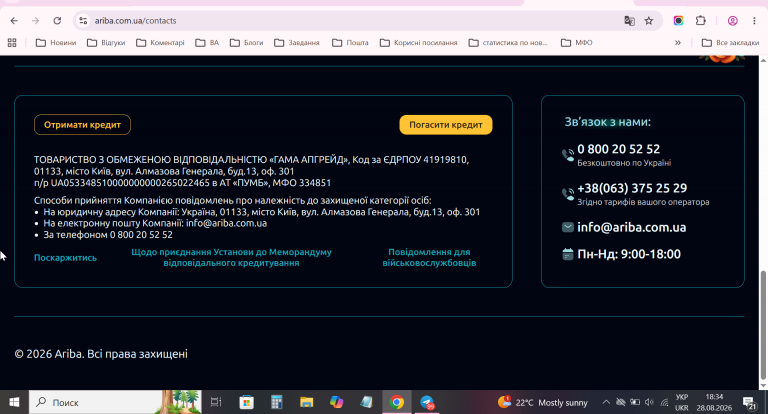768x414 pixels.
Task: Open the Windows Start menu
Action: (14, 402)
